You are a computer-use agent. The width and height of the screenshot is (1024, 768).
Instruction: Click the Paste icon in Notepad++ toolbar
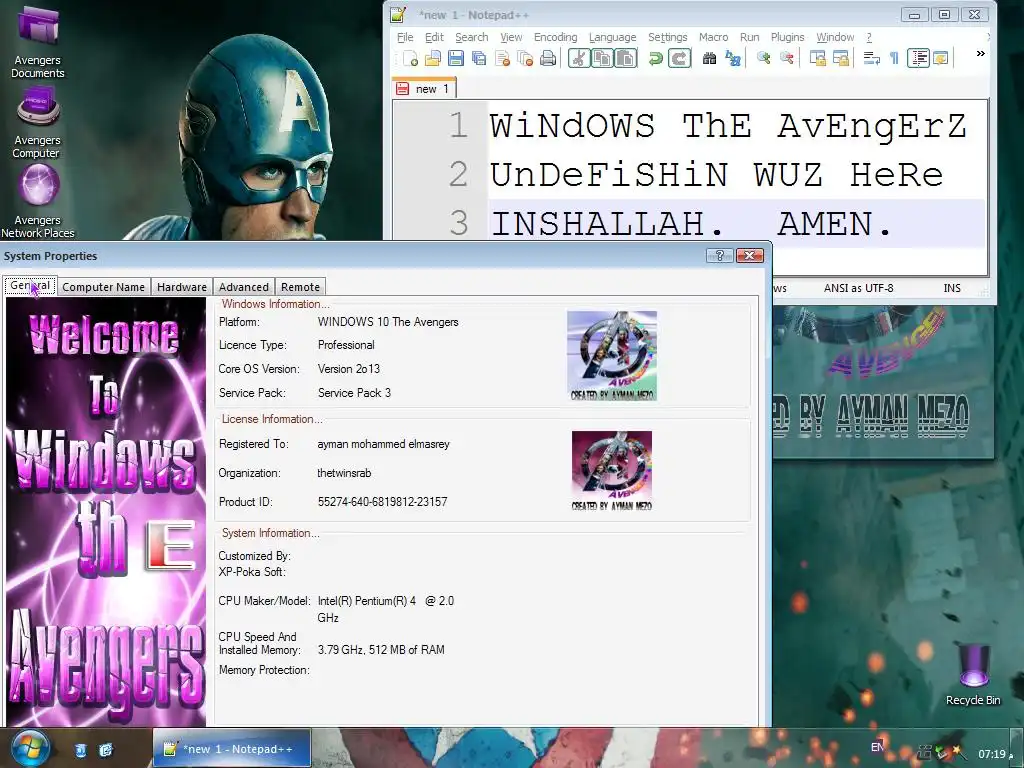[x=626, y=59]
